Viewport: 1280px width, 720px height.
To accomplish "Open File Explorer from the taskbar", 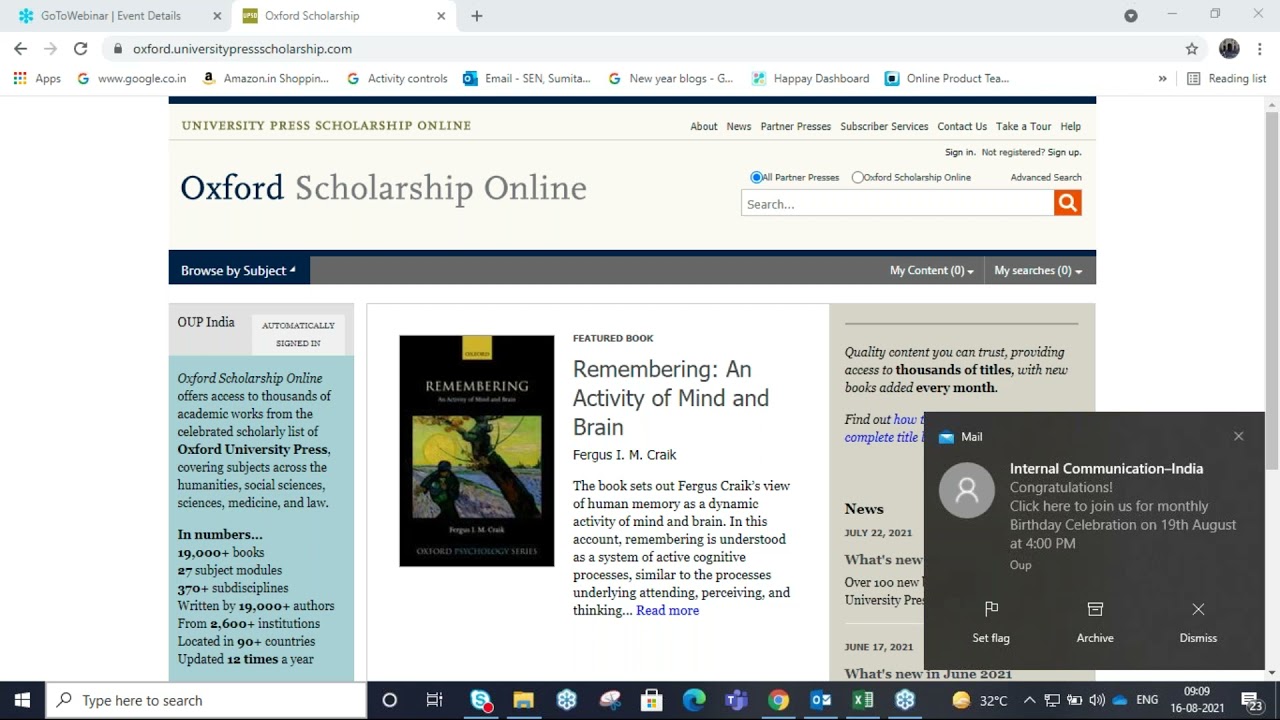I will 523,700.
